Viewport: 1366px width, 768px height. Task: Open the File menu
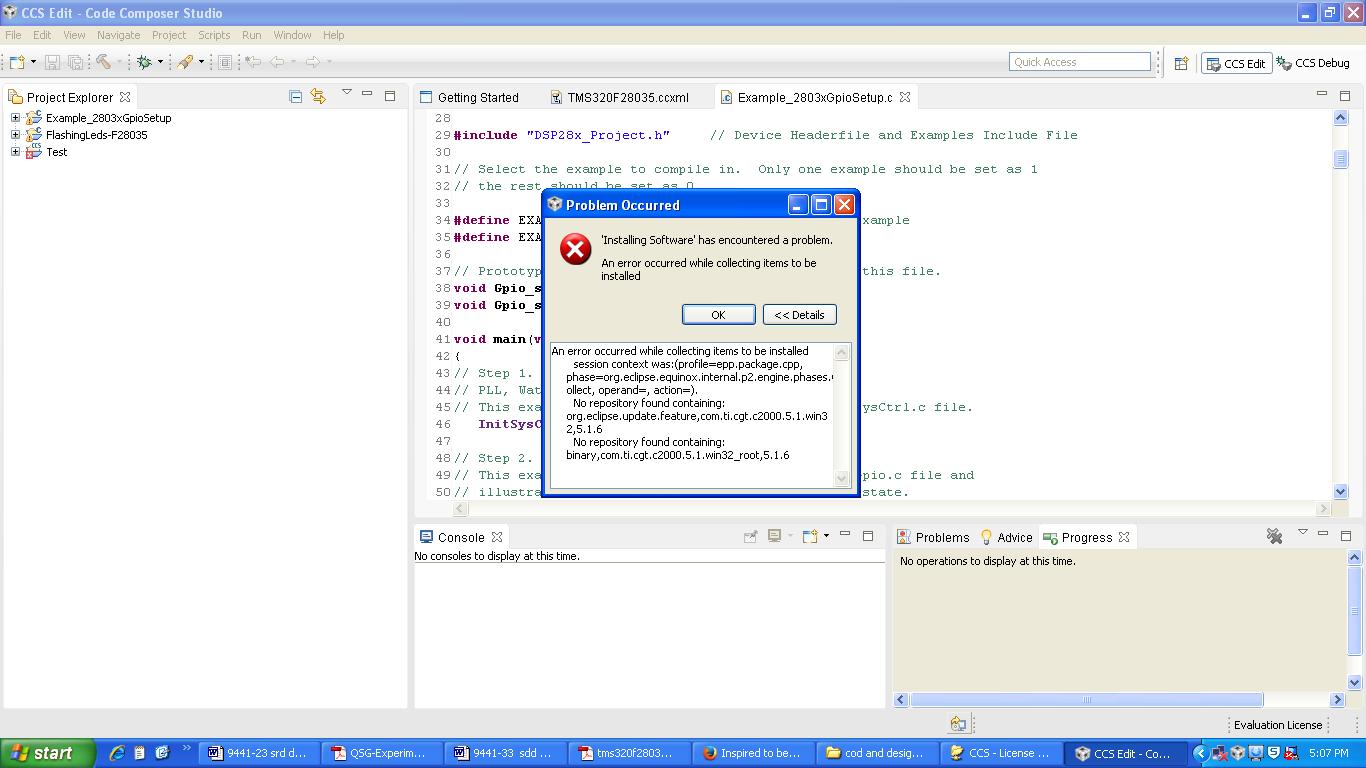(13, 35)
